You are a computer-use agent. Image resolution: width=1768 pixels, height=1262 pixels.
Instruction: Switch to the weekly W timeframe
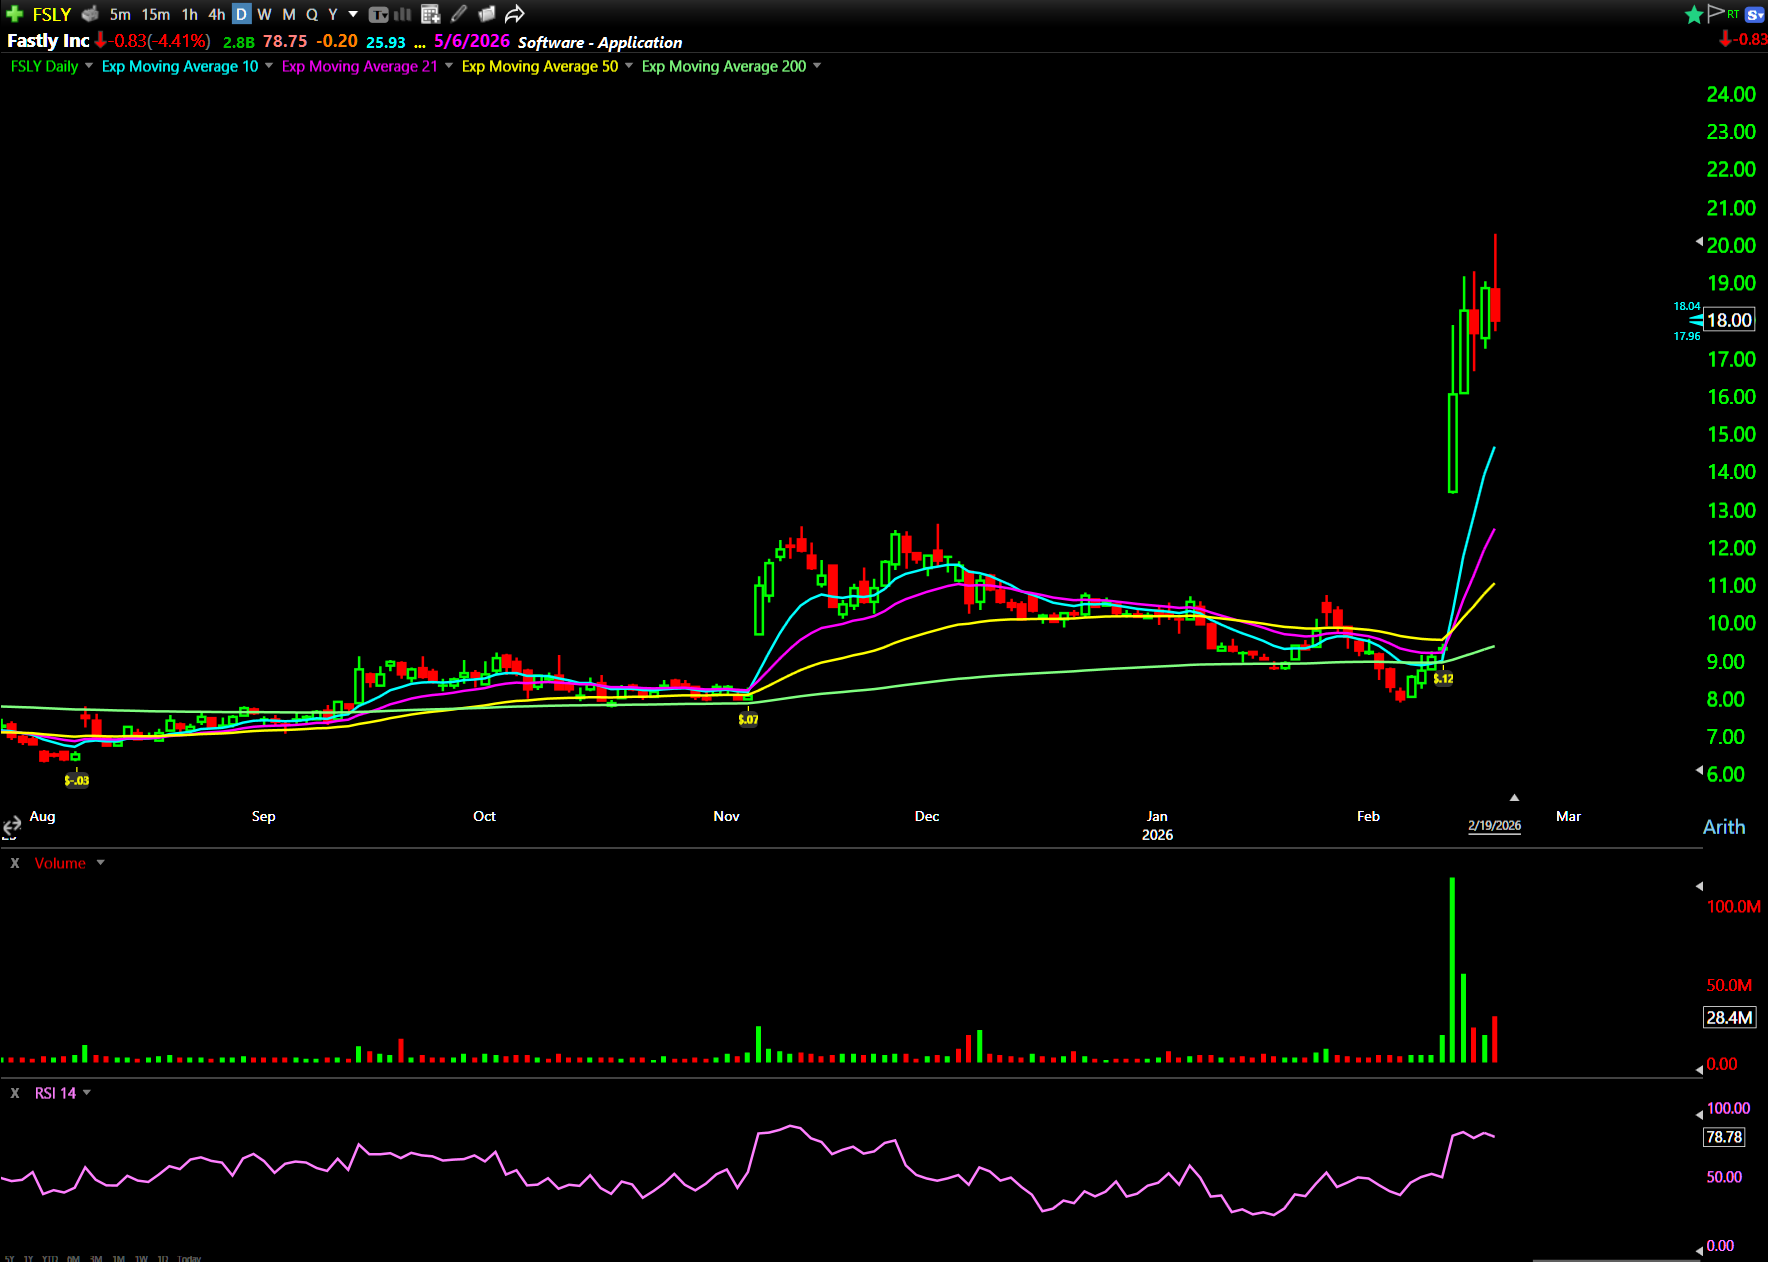pos(264,14)
